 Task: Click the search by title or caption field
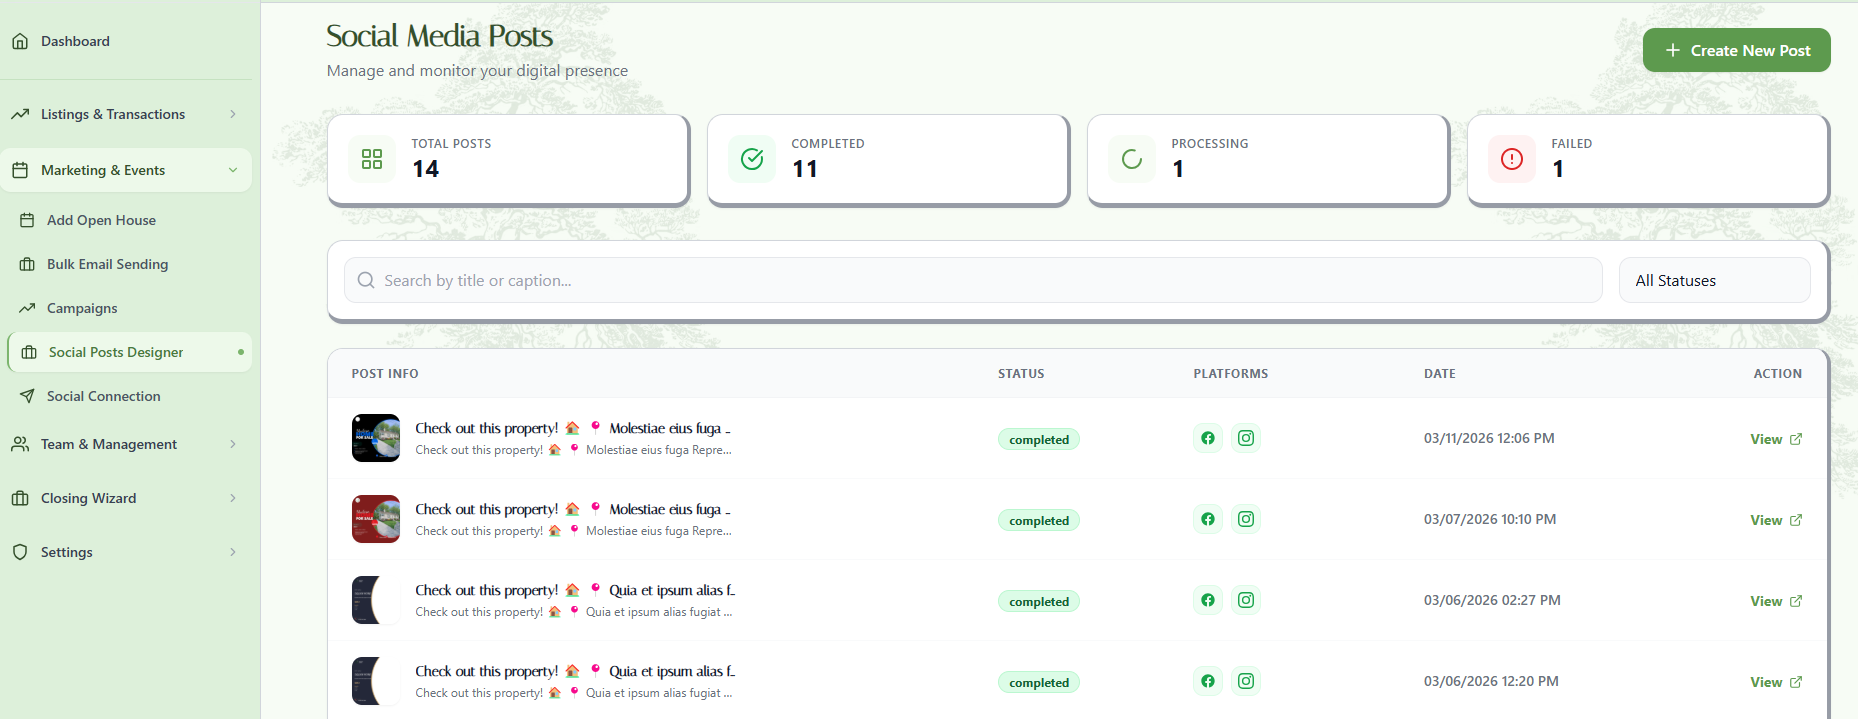[x=972, y=281]
